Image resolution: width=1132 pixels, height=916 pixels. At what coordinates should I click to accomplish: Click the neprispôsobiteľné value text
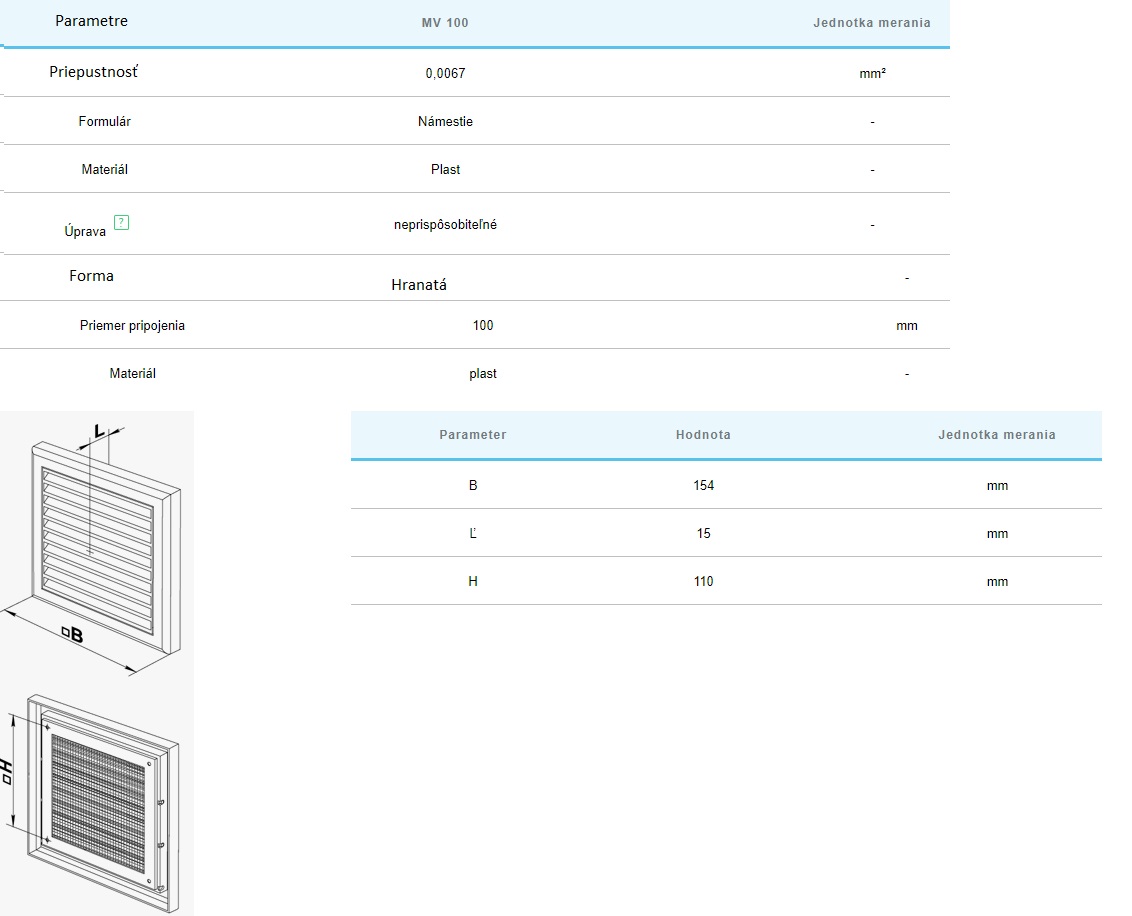[445, 225]
